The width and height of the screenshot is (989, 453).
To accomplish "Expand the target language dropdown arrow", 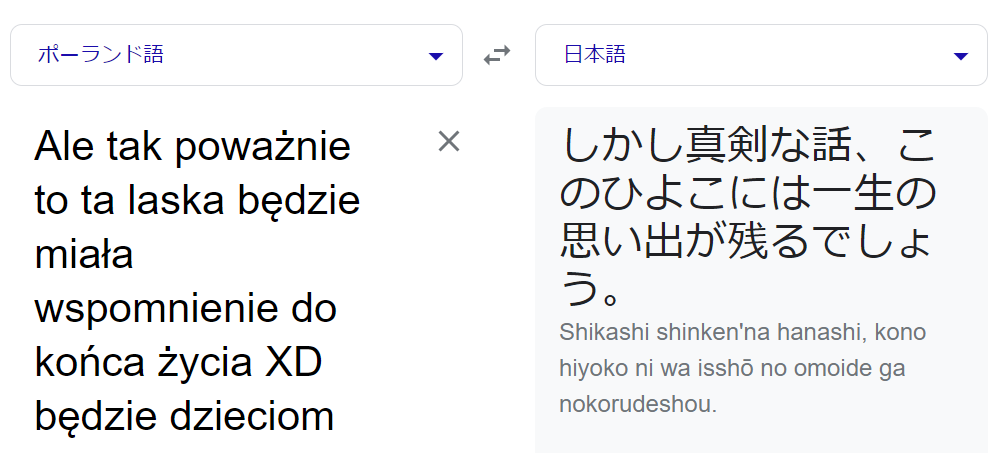I will click(961, 56).
